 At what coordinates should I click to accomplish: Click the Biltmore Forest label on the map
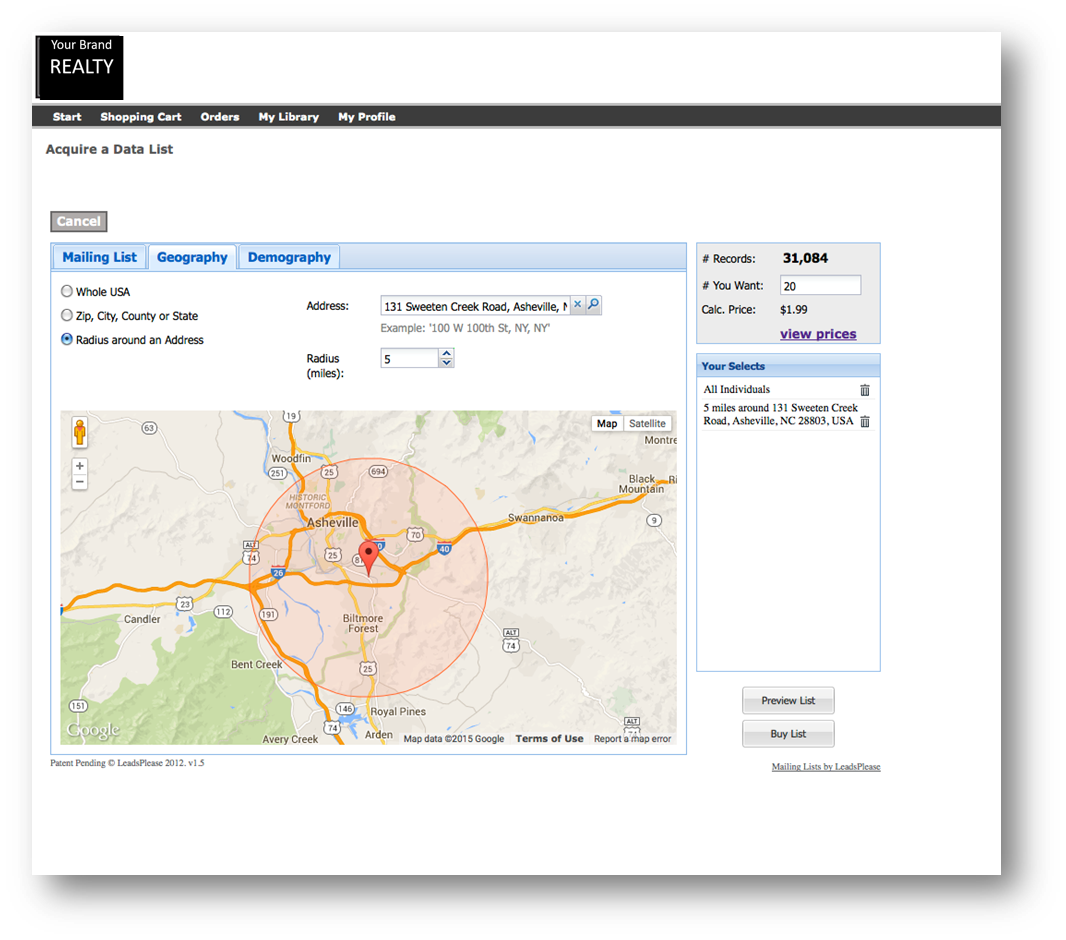tap(363, 623)
